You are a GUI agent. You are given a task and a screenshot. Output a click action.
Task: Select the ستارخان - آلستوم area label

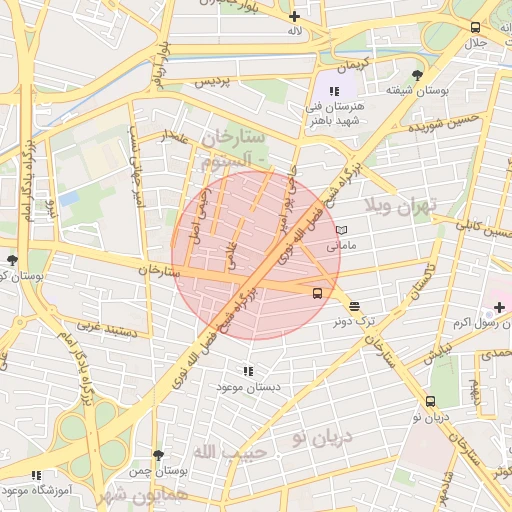[232, 150]
